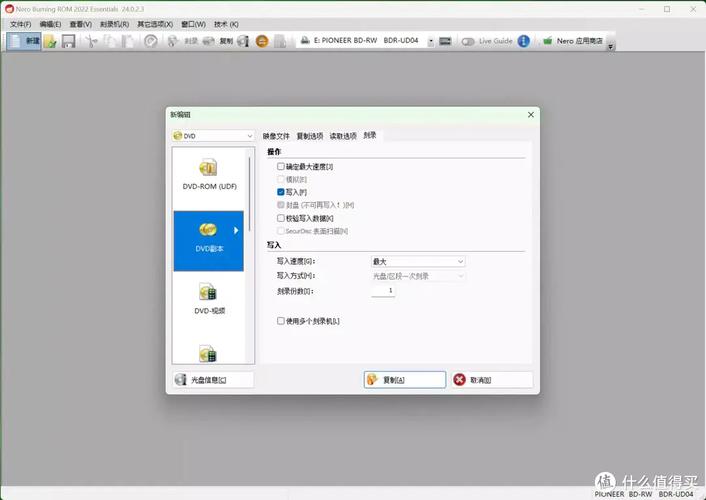
Task: Click the open folder toolbar icon
Action: point(50,41)
